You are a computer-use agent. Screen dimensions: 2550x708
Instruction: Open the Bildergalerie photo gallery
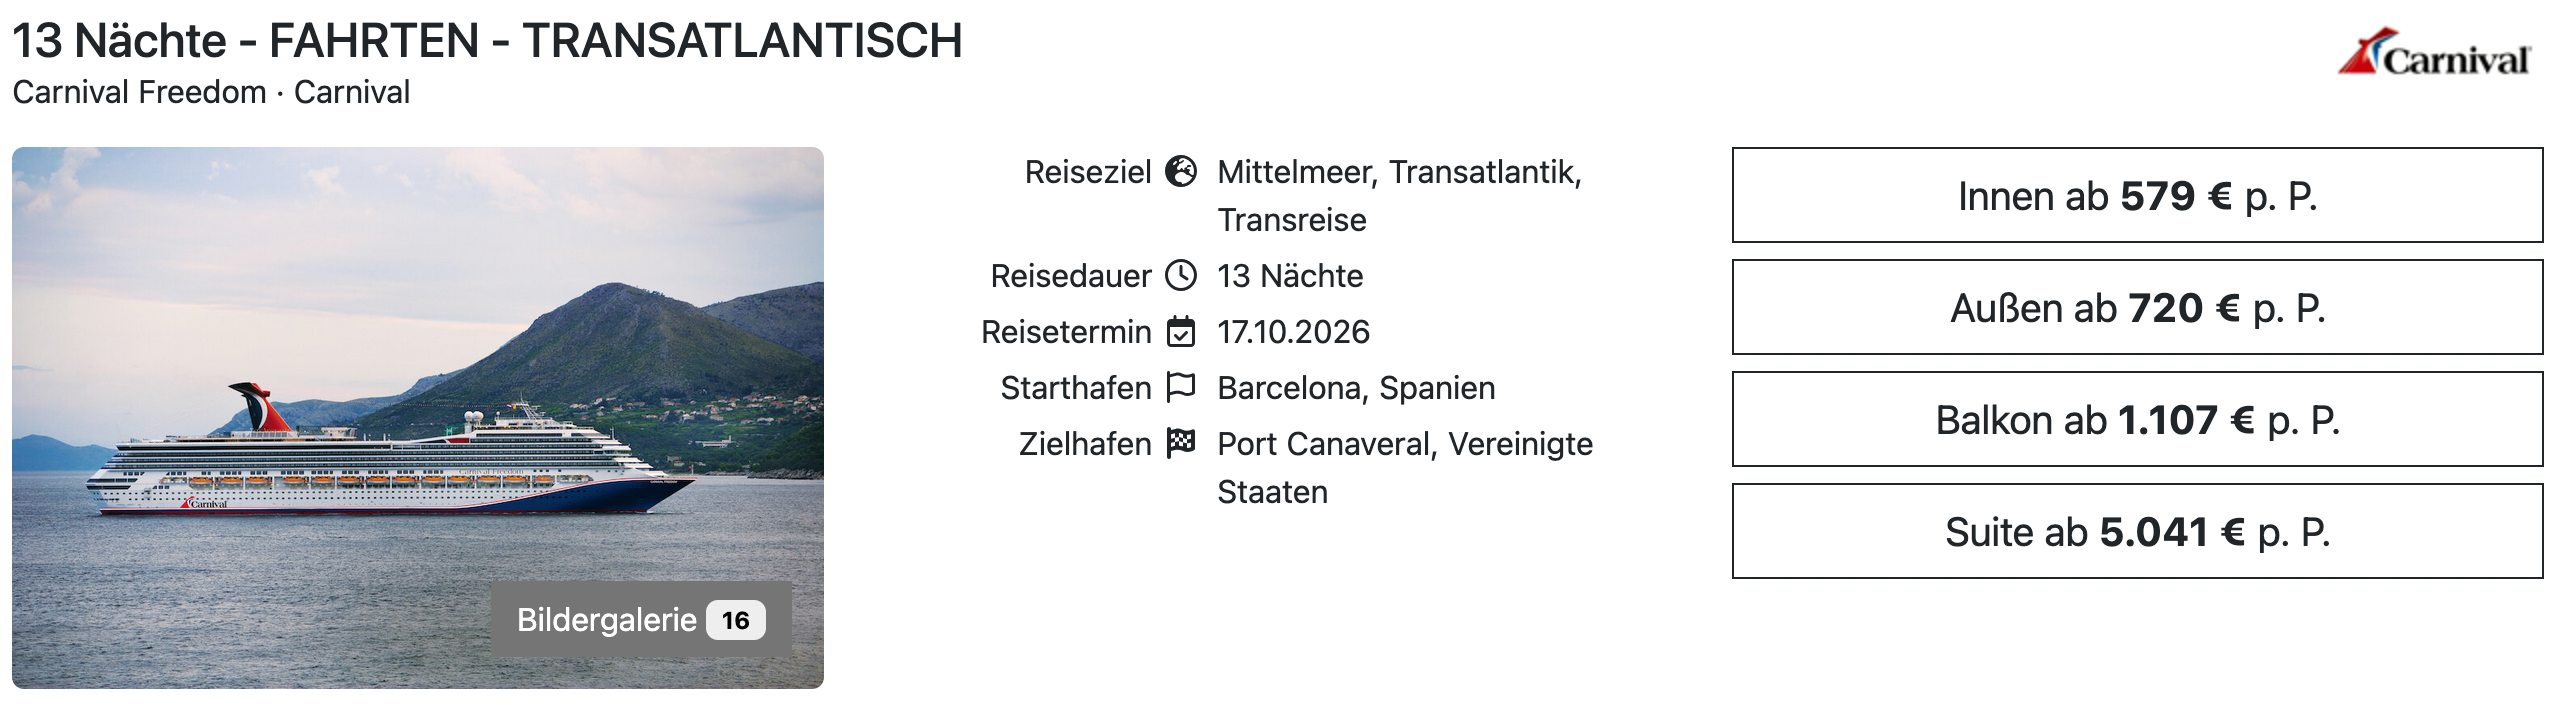click(606, 620)
